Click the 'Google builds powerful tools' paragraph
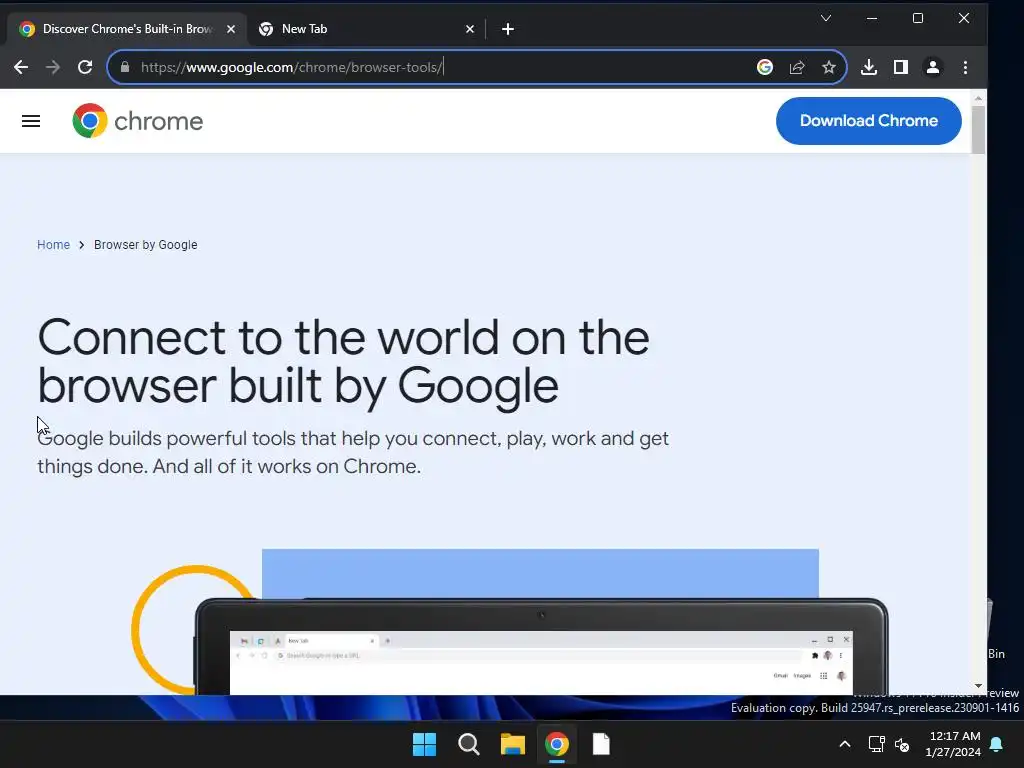This screenshot has width=1024, height=768. pos(353,452)
